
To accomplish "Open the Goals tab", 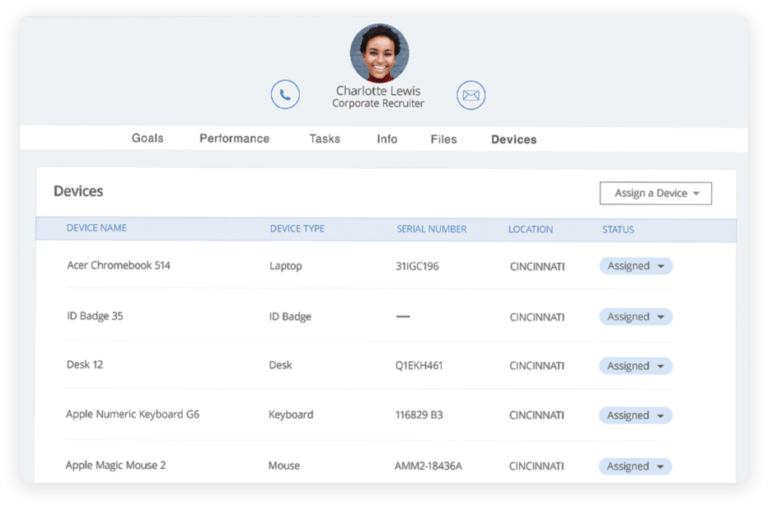I will pos(147,139).
